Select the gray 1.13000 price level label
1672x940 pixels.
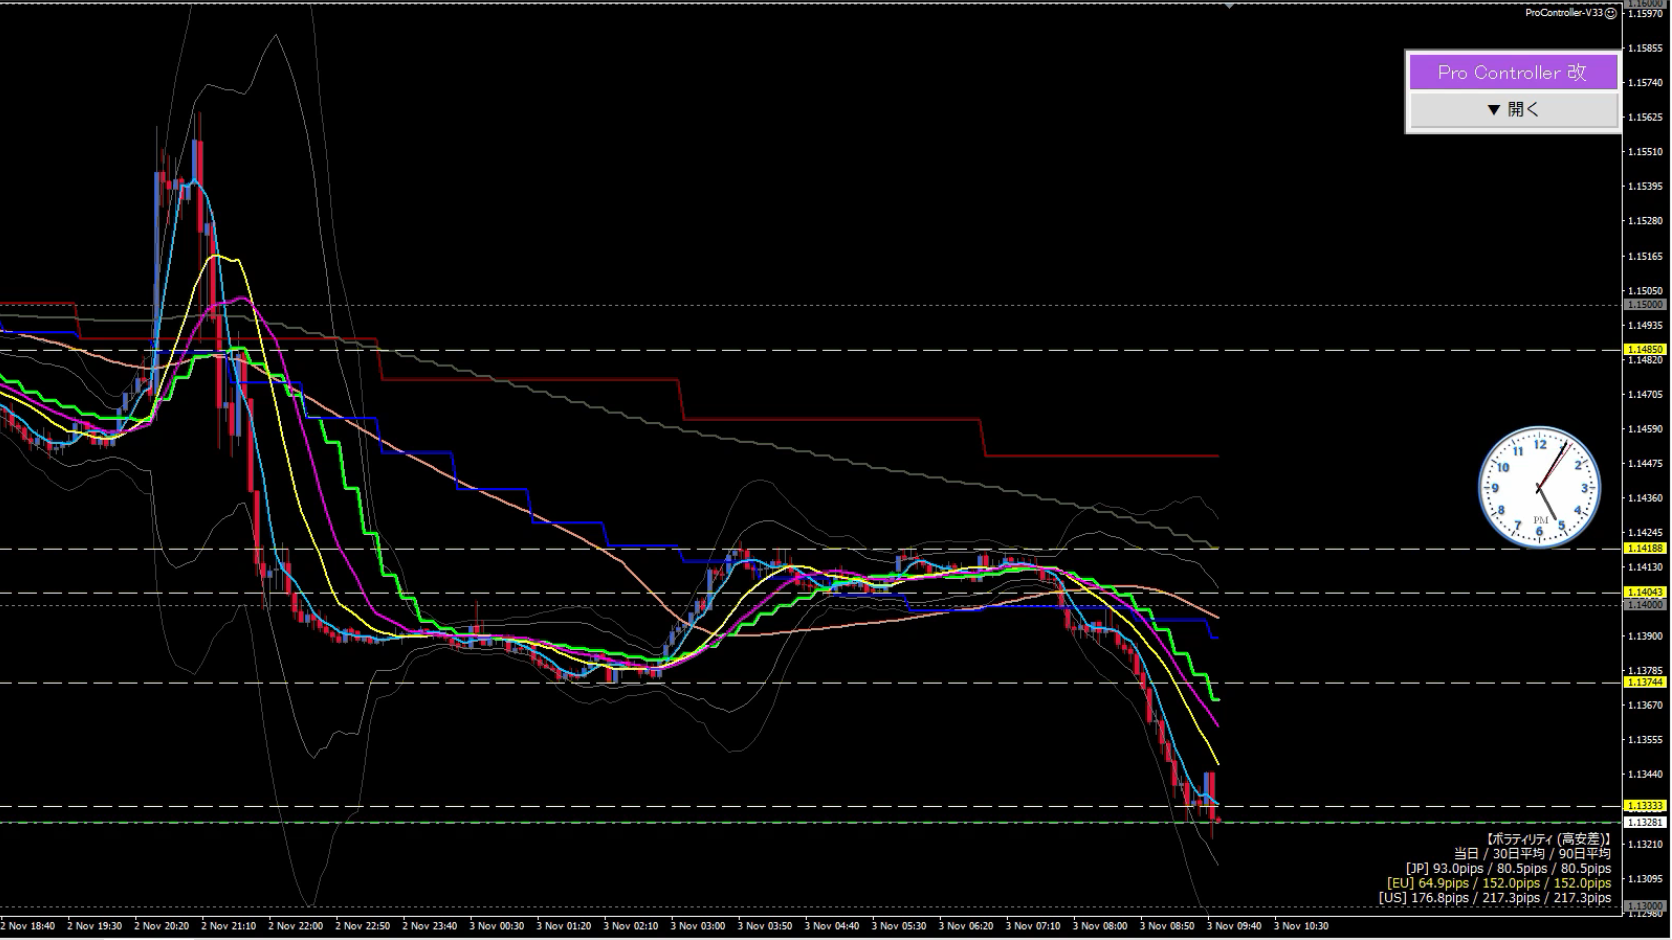(x=1645, y=906)
